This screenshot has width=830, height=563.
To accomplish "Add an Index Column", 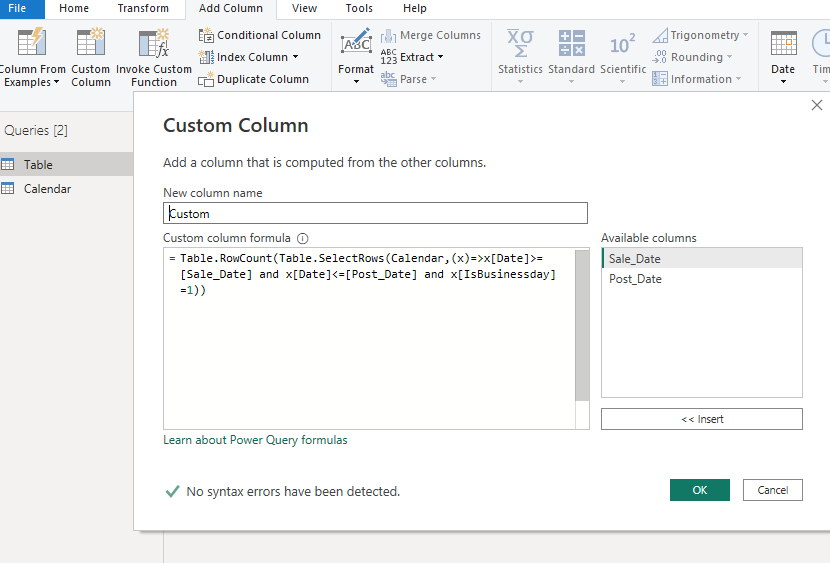I will tap(248, 57).
